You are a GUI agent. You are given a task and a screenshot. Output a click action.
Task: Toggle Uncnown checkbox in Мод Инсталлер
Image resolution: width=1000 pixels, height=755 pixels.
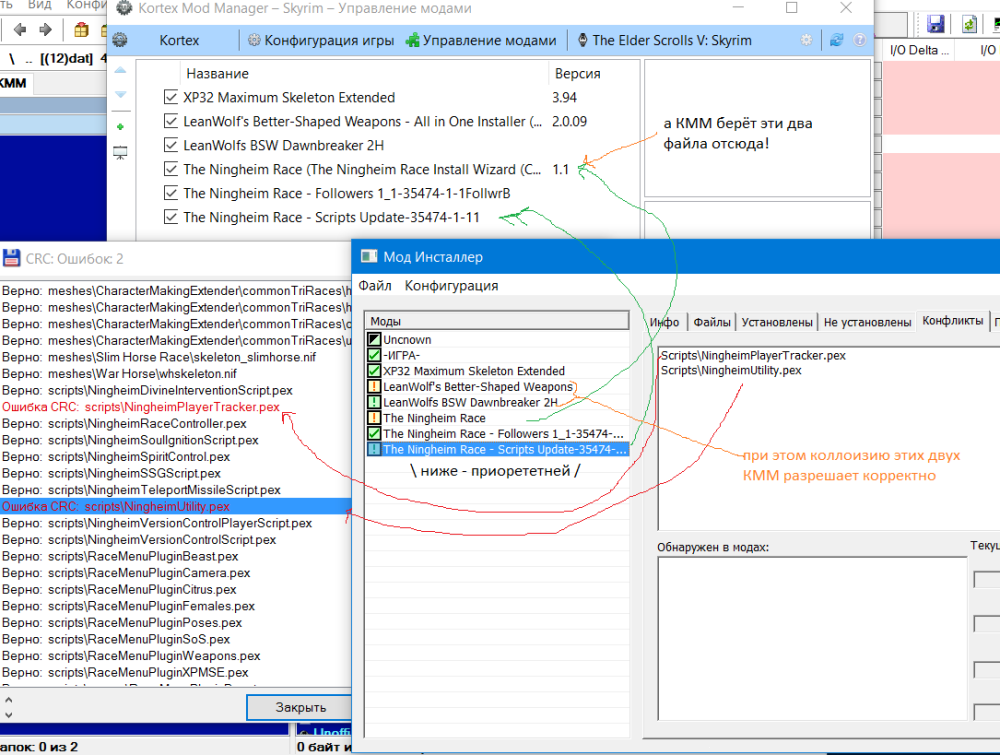pyautogui.click(x=374, y=339)
